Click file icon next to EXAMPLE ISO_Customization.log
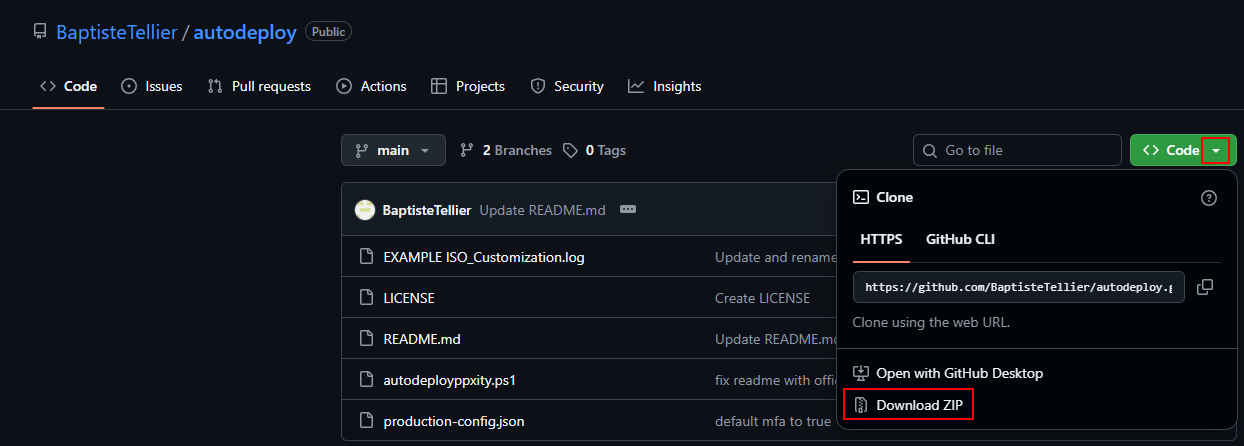 [x=366, y=257]
